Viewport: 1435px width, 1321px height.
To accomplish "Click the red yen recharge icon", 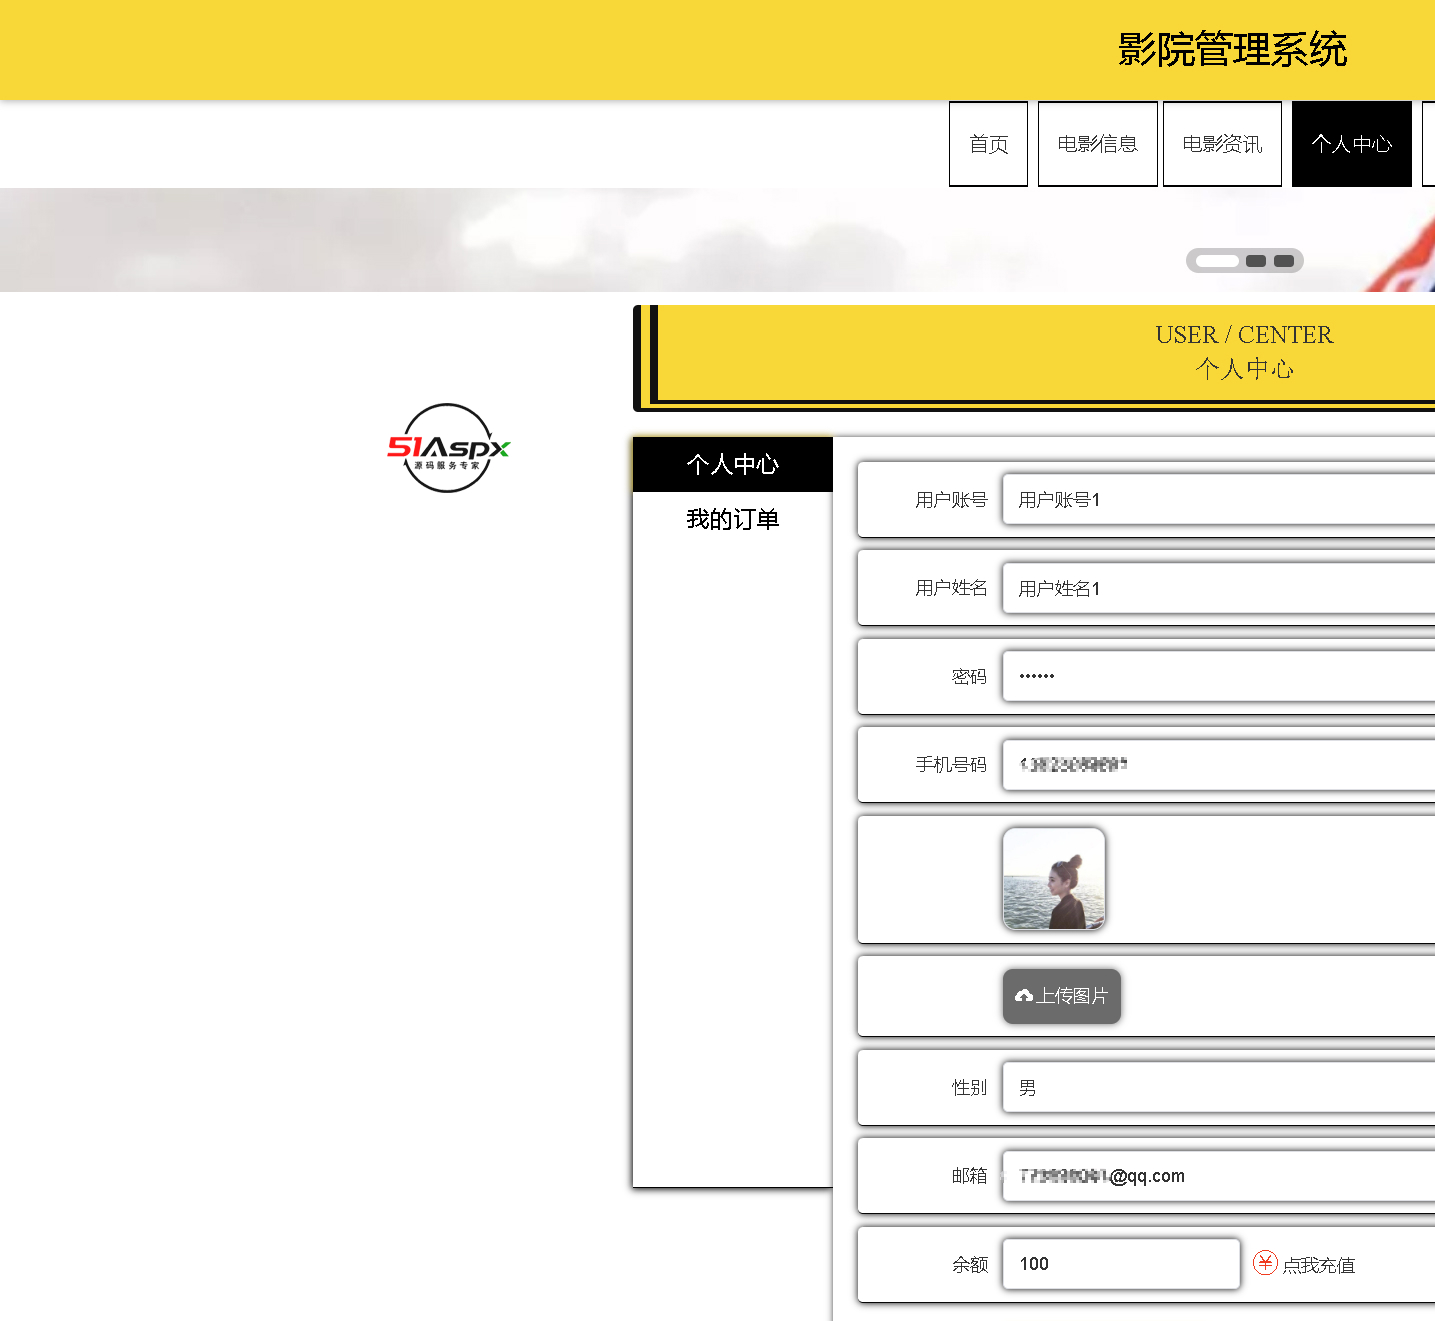I will pos(1265,1263).
